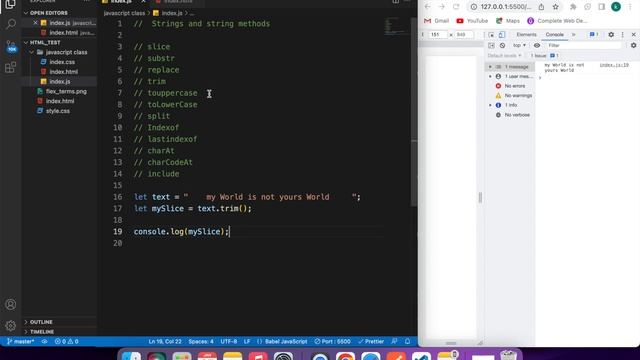Open Gmail bookmark
The image size is (640, 360).
click(x=436, y=21)
